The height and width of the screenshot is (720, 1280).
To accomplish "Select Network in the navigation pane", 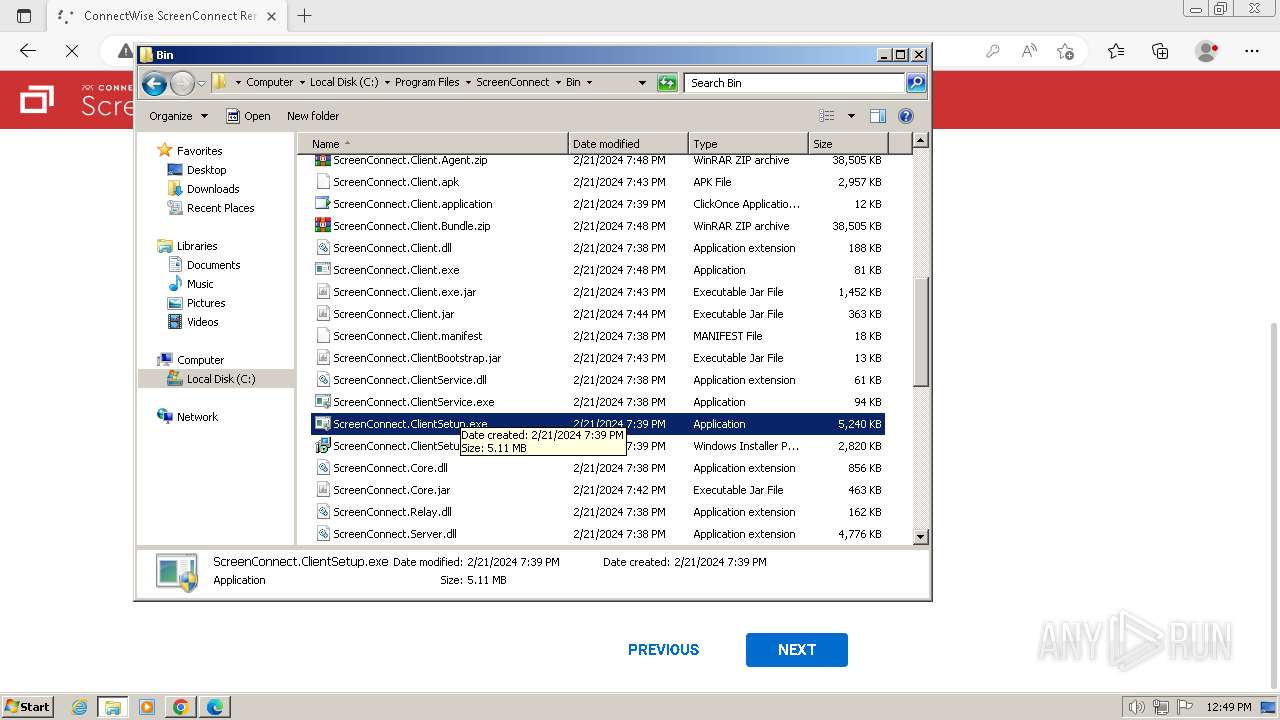I will coord(197,417).
